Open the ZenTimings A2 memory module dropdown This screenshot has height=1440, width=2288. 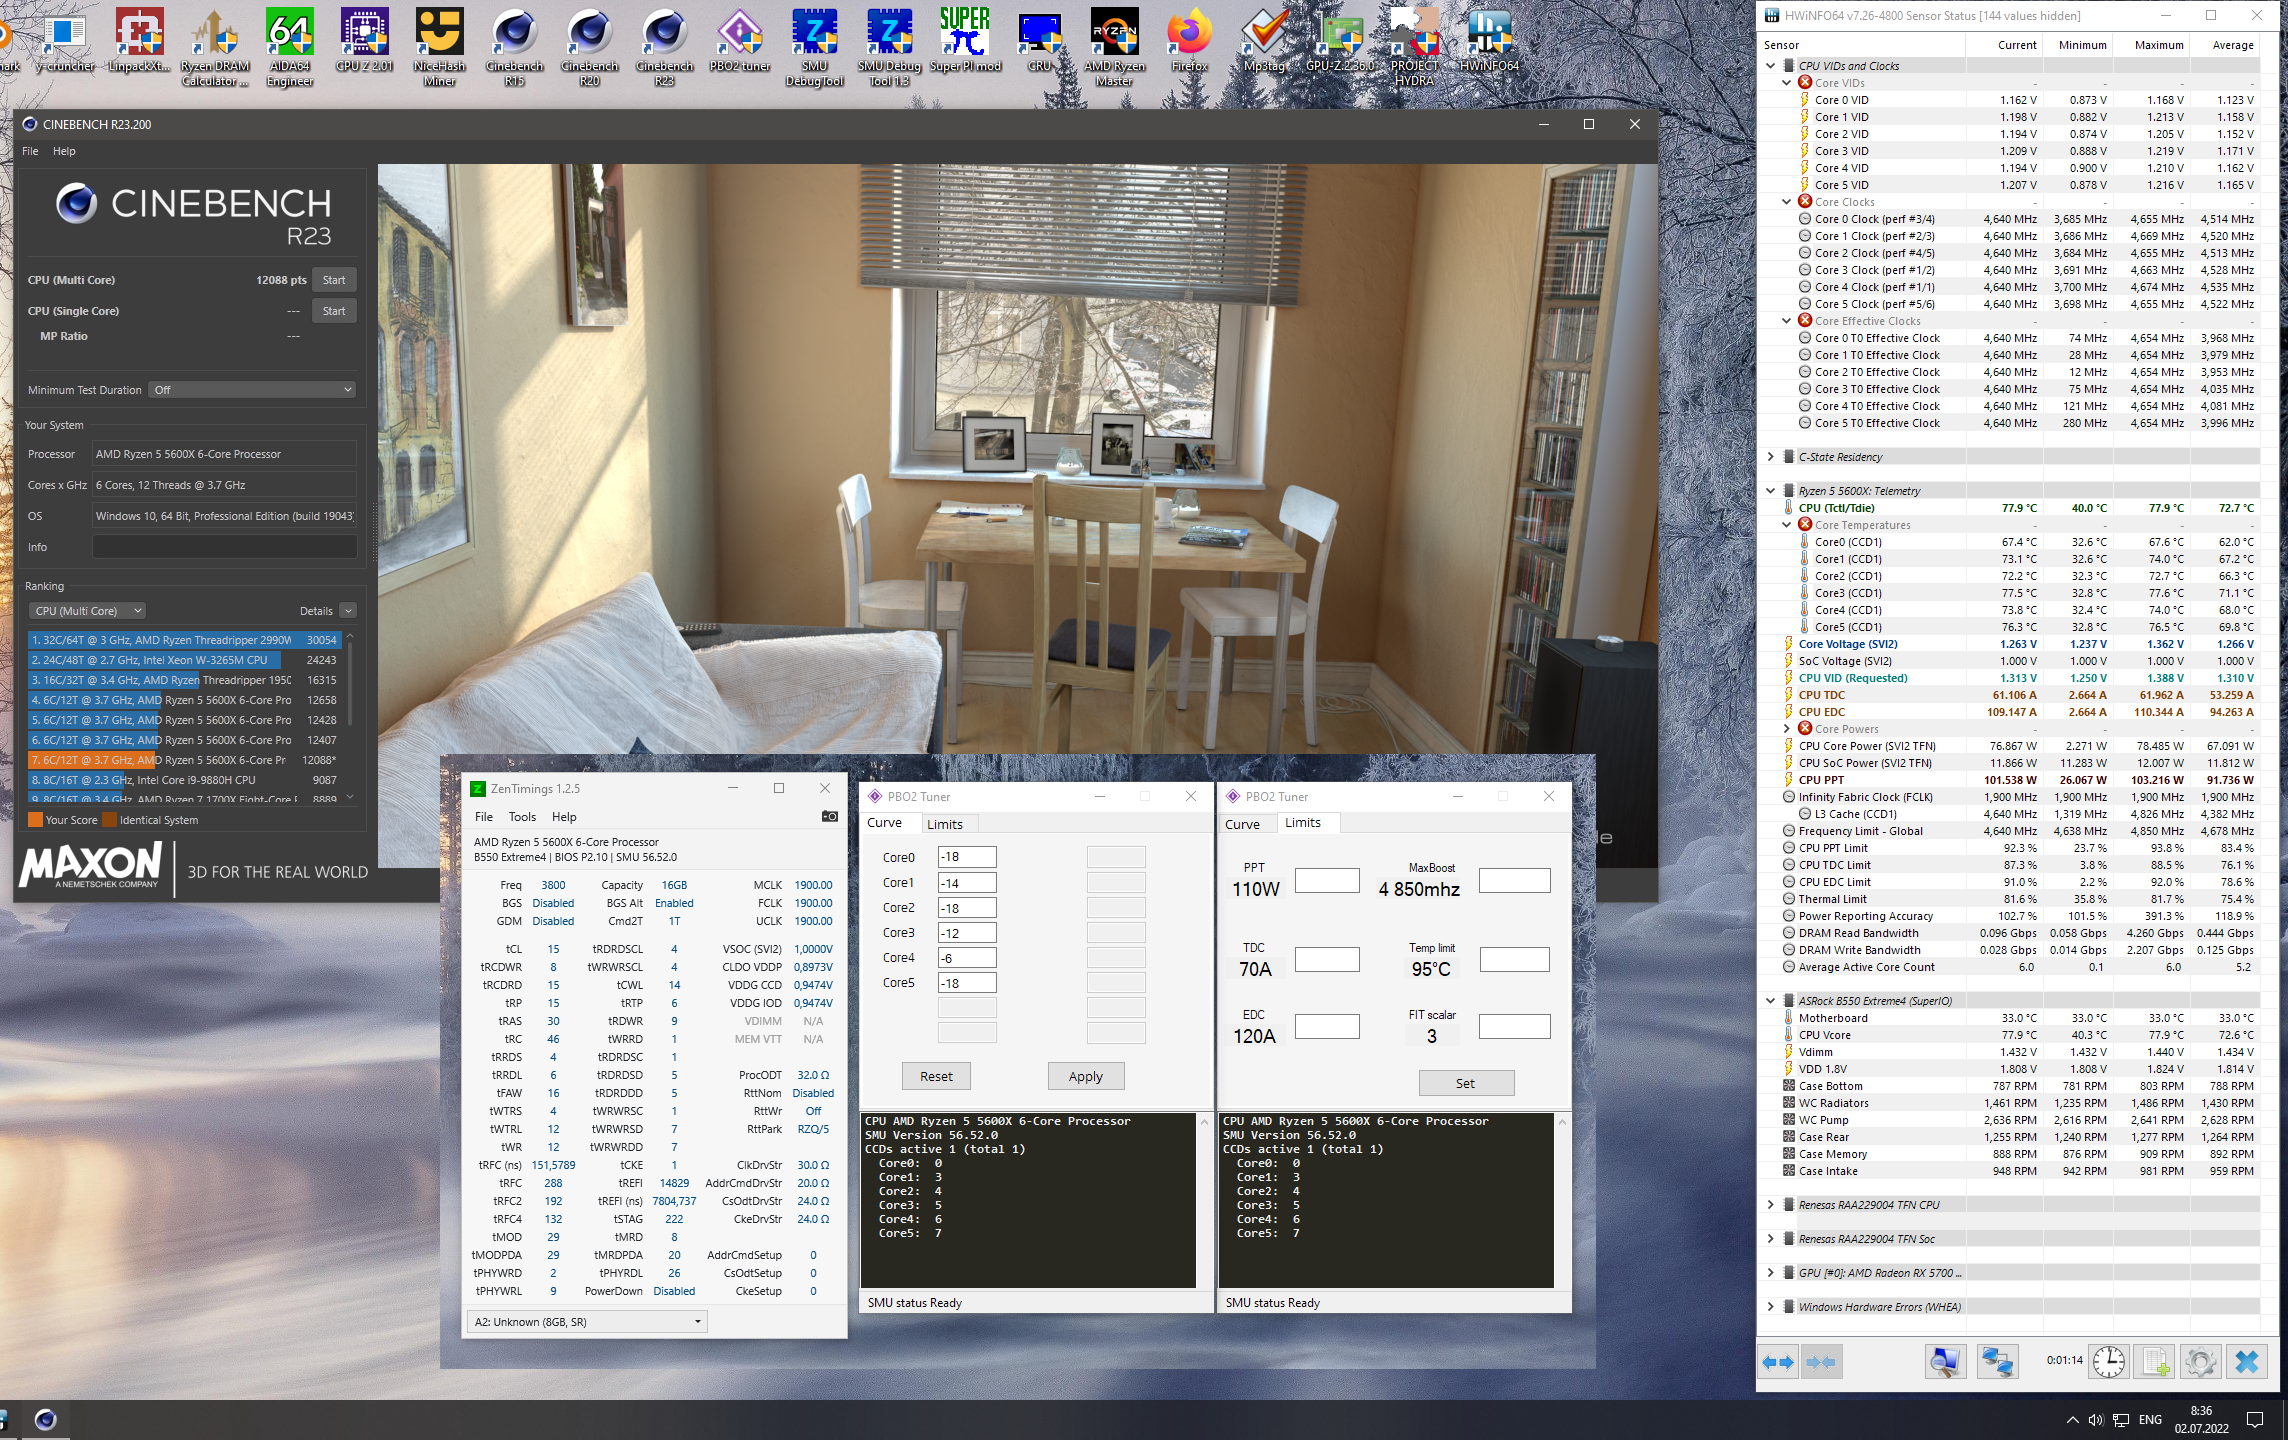point(587,1322)
